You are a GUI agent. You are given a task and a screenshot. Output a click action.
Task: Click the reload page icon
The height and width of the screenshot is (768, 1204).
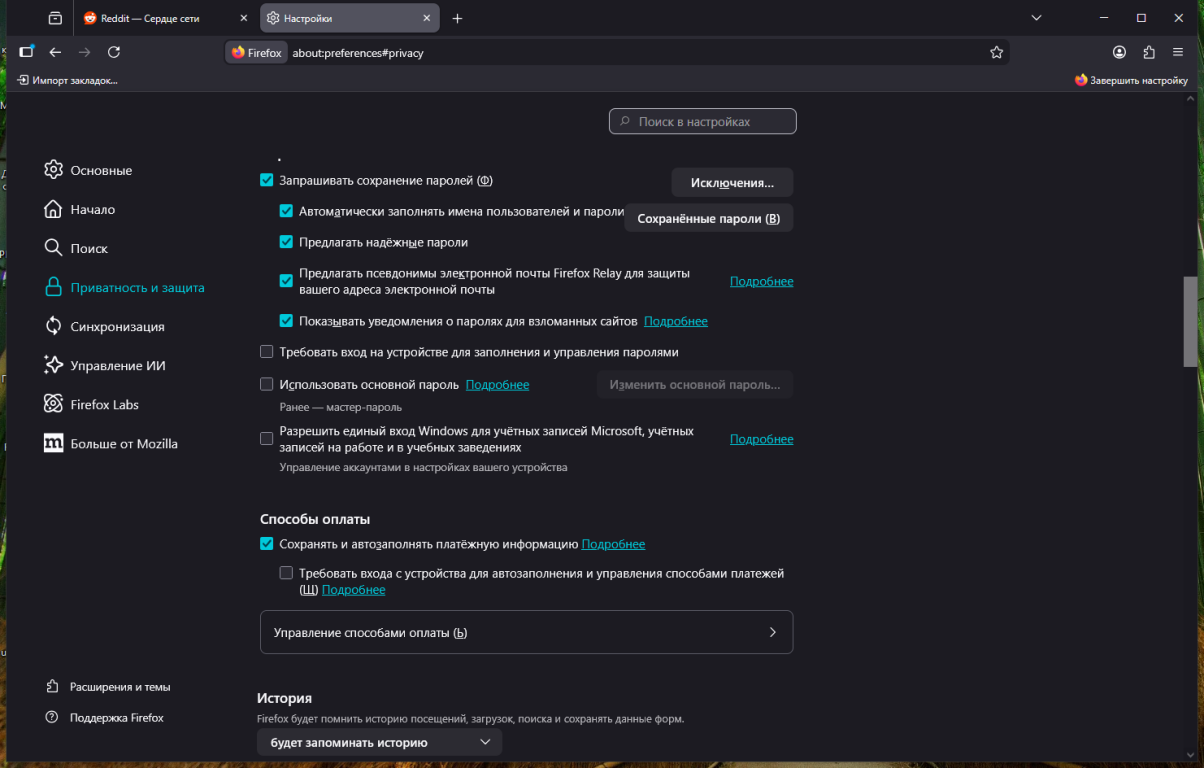(114, 52)
